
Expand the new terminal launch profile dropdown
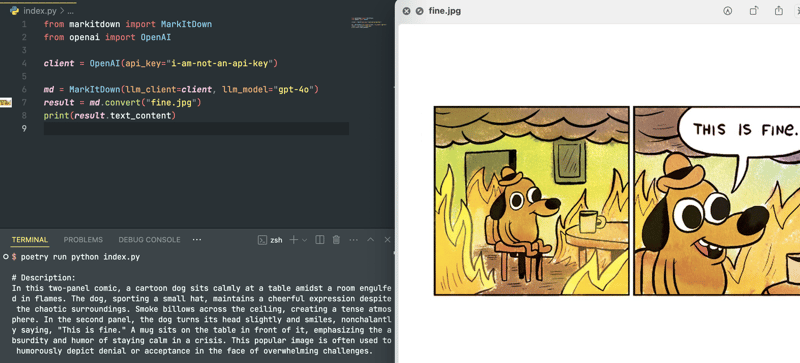(305, 240)
